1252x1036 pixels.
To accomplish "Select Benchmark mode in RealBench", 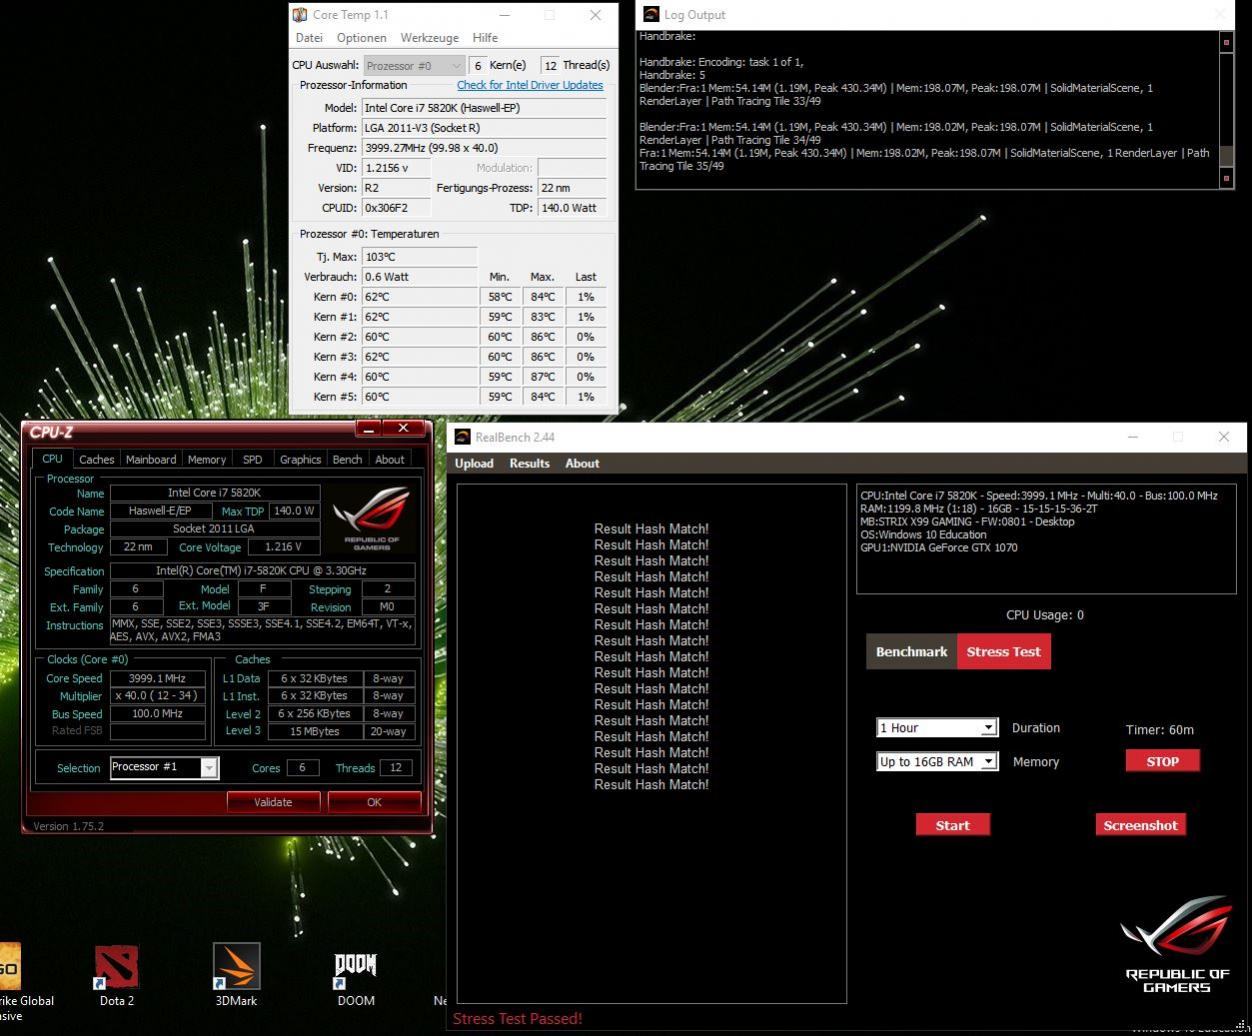I will pos(911,651).
